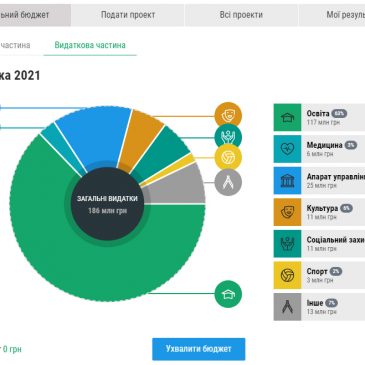This screenshot has width=365, height=365.
Task: Click the Ухвалити бюджет button
Action: (x=199, y=349)
